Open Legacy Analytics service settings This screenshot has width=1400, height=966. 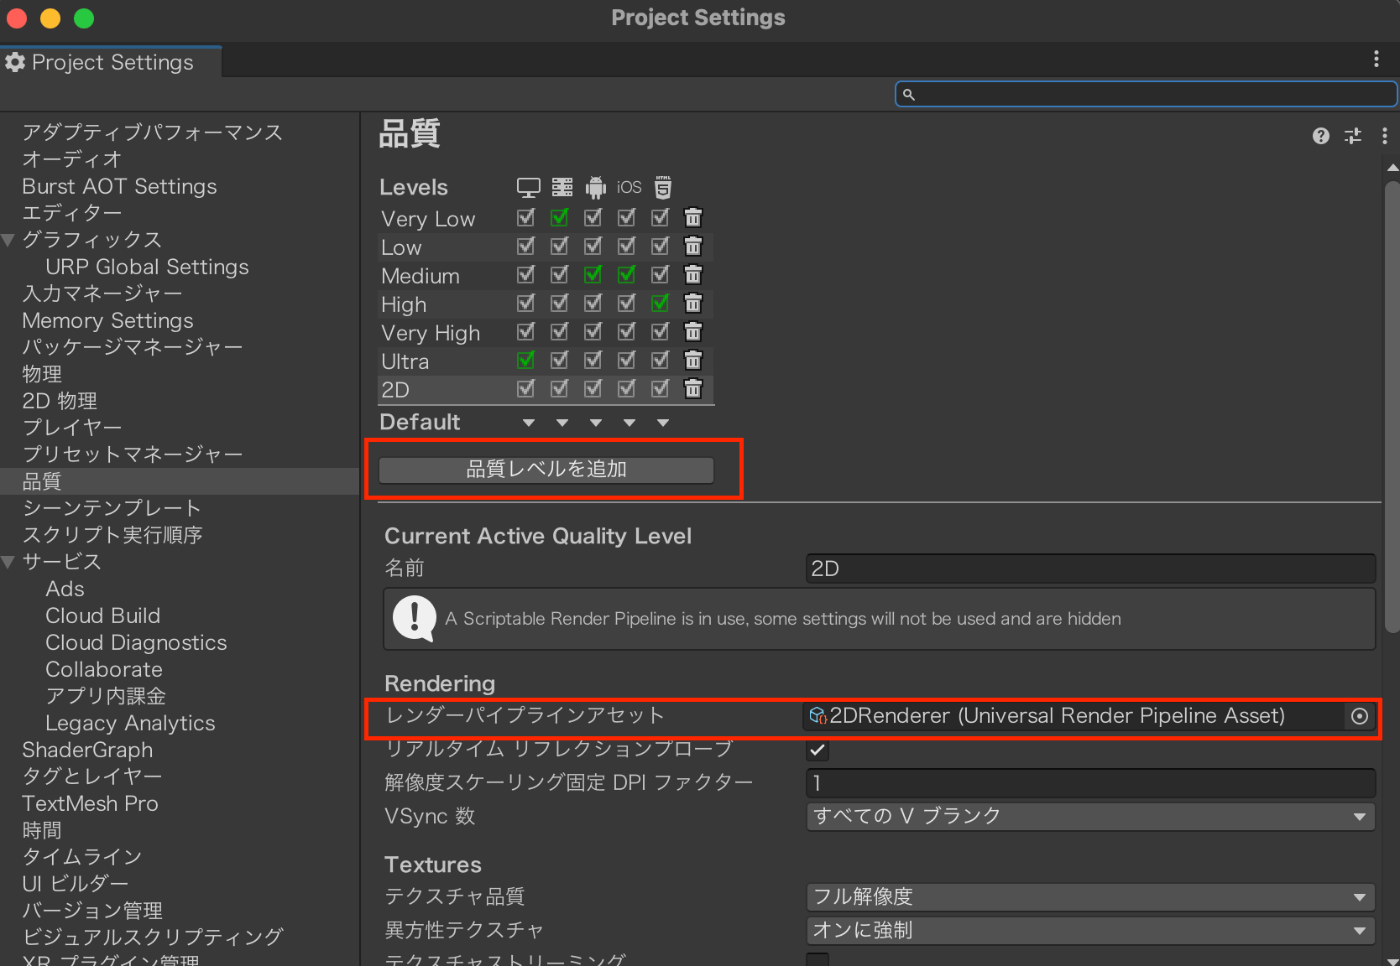click(x=130, y=723)
